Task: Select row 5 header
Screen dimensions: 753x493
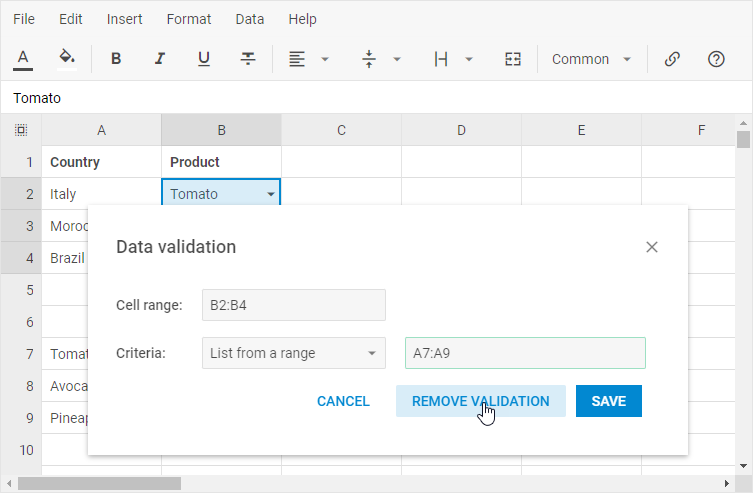Action: [x=21, y=290]
